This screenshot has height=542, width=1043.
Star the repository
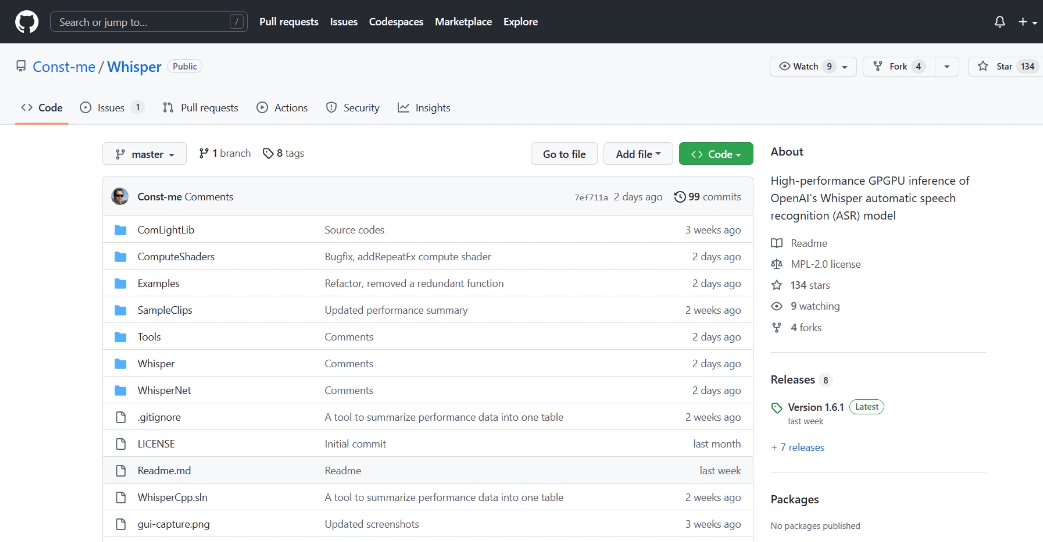pyautogui.click(x=1004, y=67)
